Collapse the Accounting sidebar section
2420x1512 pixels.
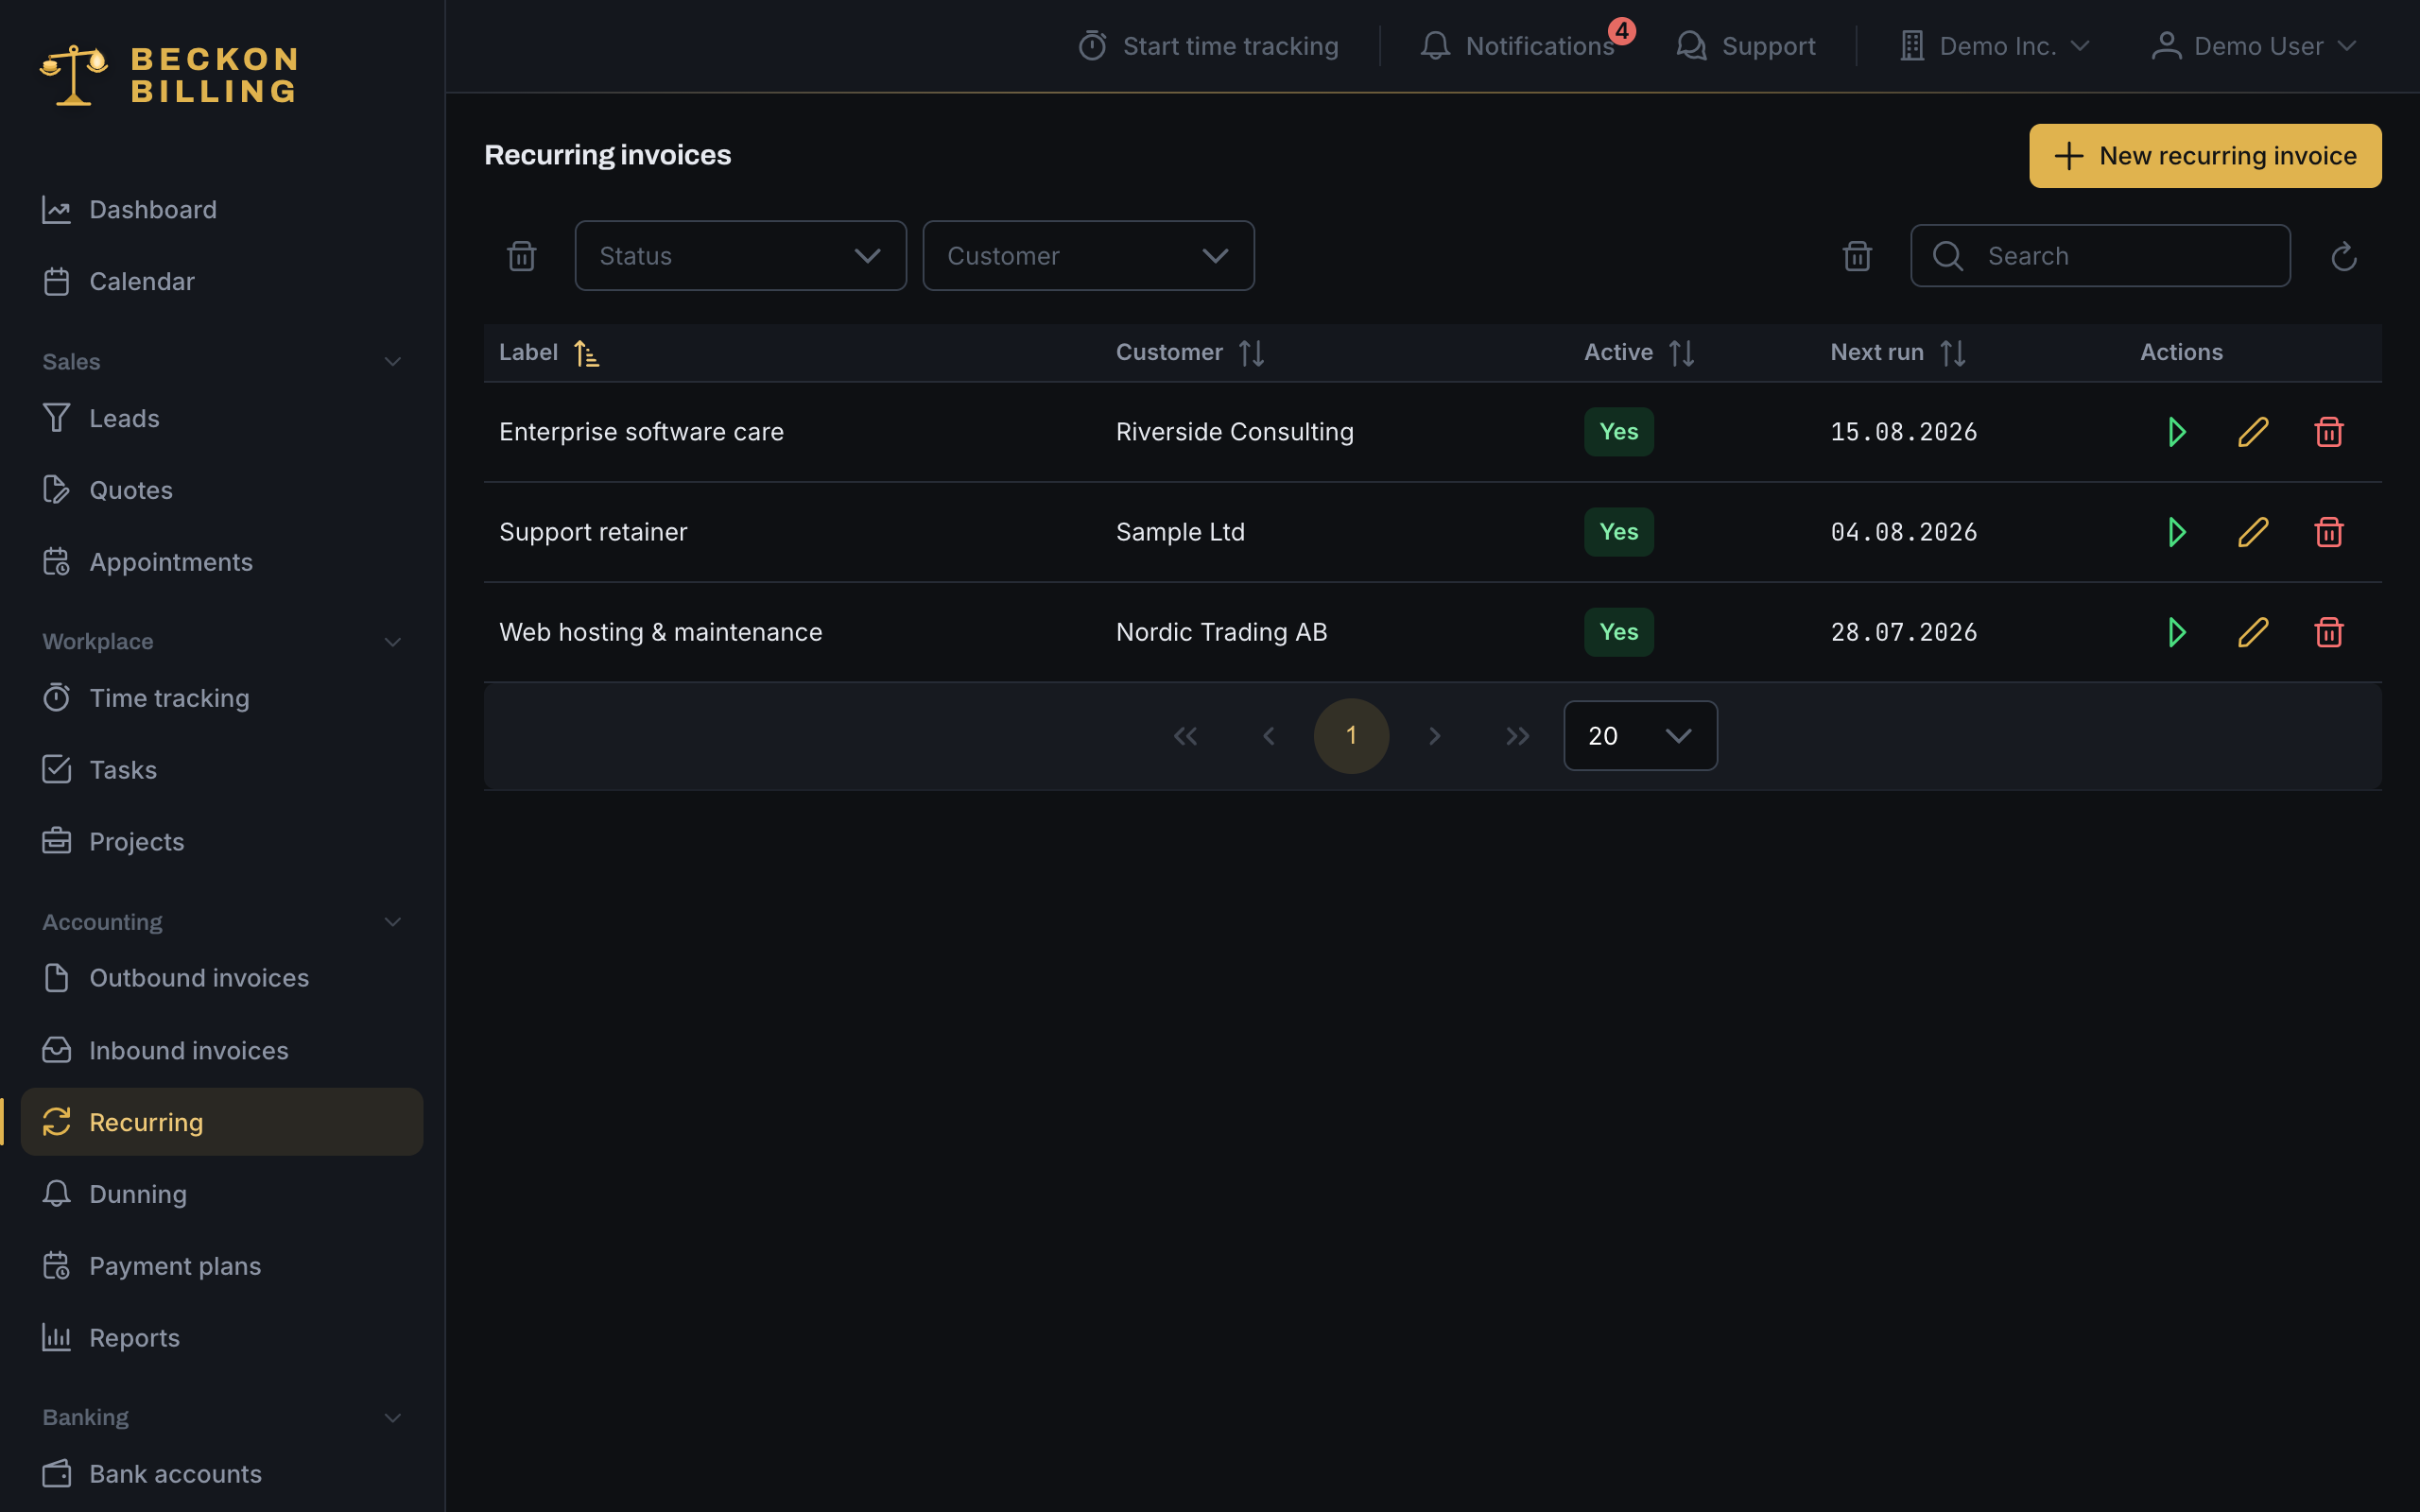tap(222, 922)
